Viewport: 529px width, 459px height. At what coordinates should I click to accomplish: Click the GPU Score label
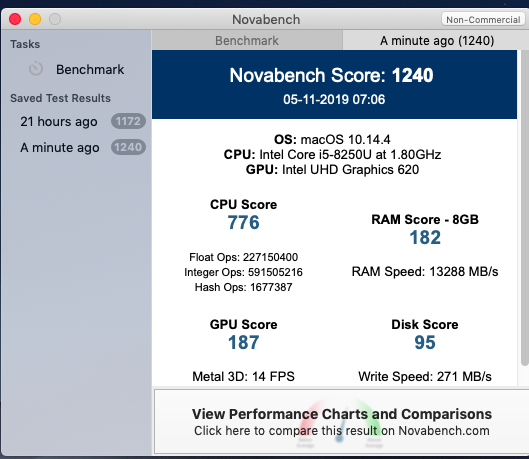pos(244,324)
